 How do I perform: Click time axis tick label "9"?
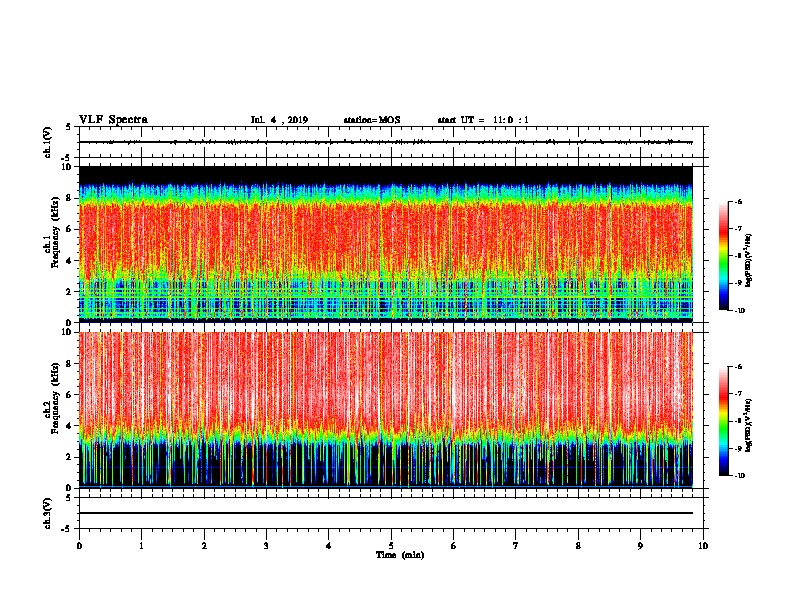pos(640,546)
